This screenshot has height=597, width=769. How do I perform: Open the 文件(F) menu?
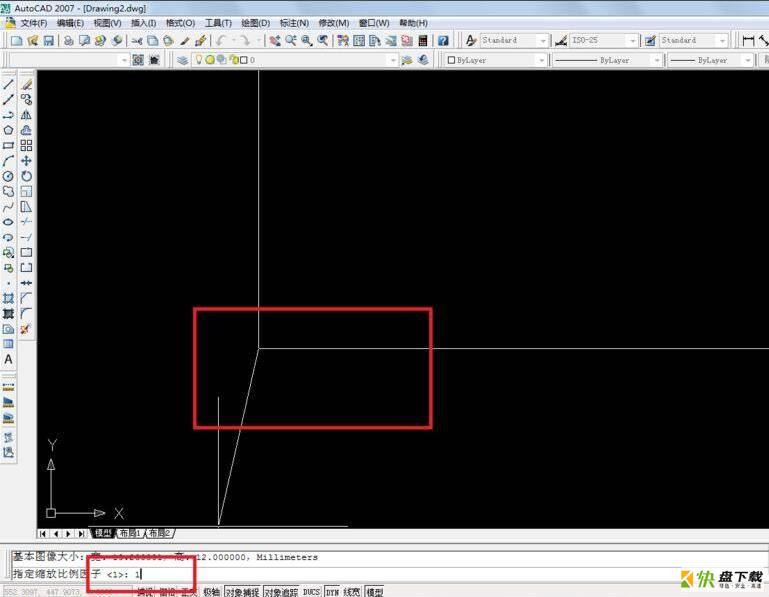(33, 23)
